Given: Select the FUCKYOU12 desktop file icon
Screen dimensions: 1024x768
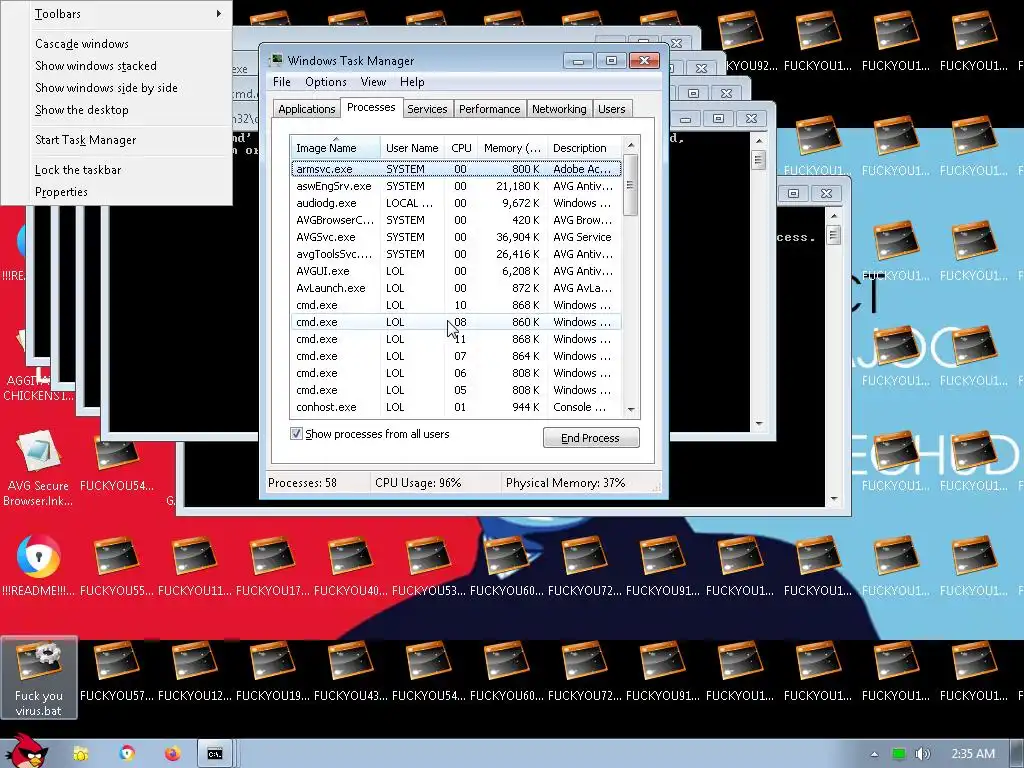Looking at the screenshot, I should 195,671.
